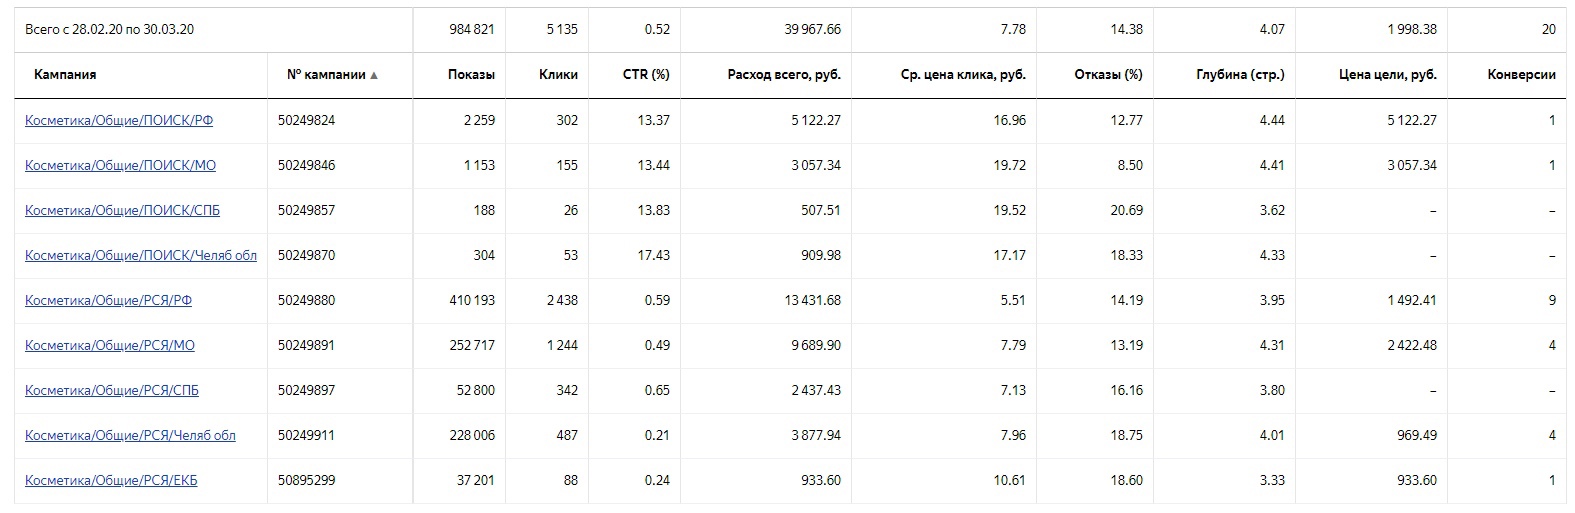This screenshot has height=513, width=1575.
Task: Open campaign Косметика/Общие/ПОИСК/РФ
Action: tap(119, 121)
